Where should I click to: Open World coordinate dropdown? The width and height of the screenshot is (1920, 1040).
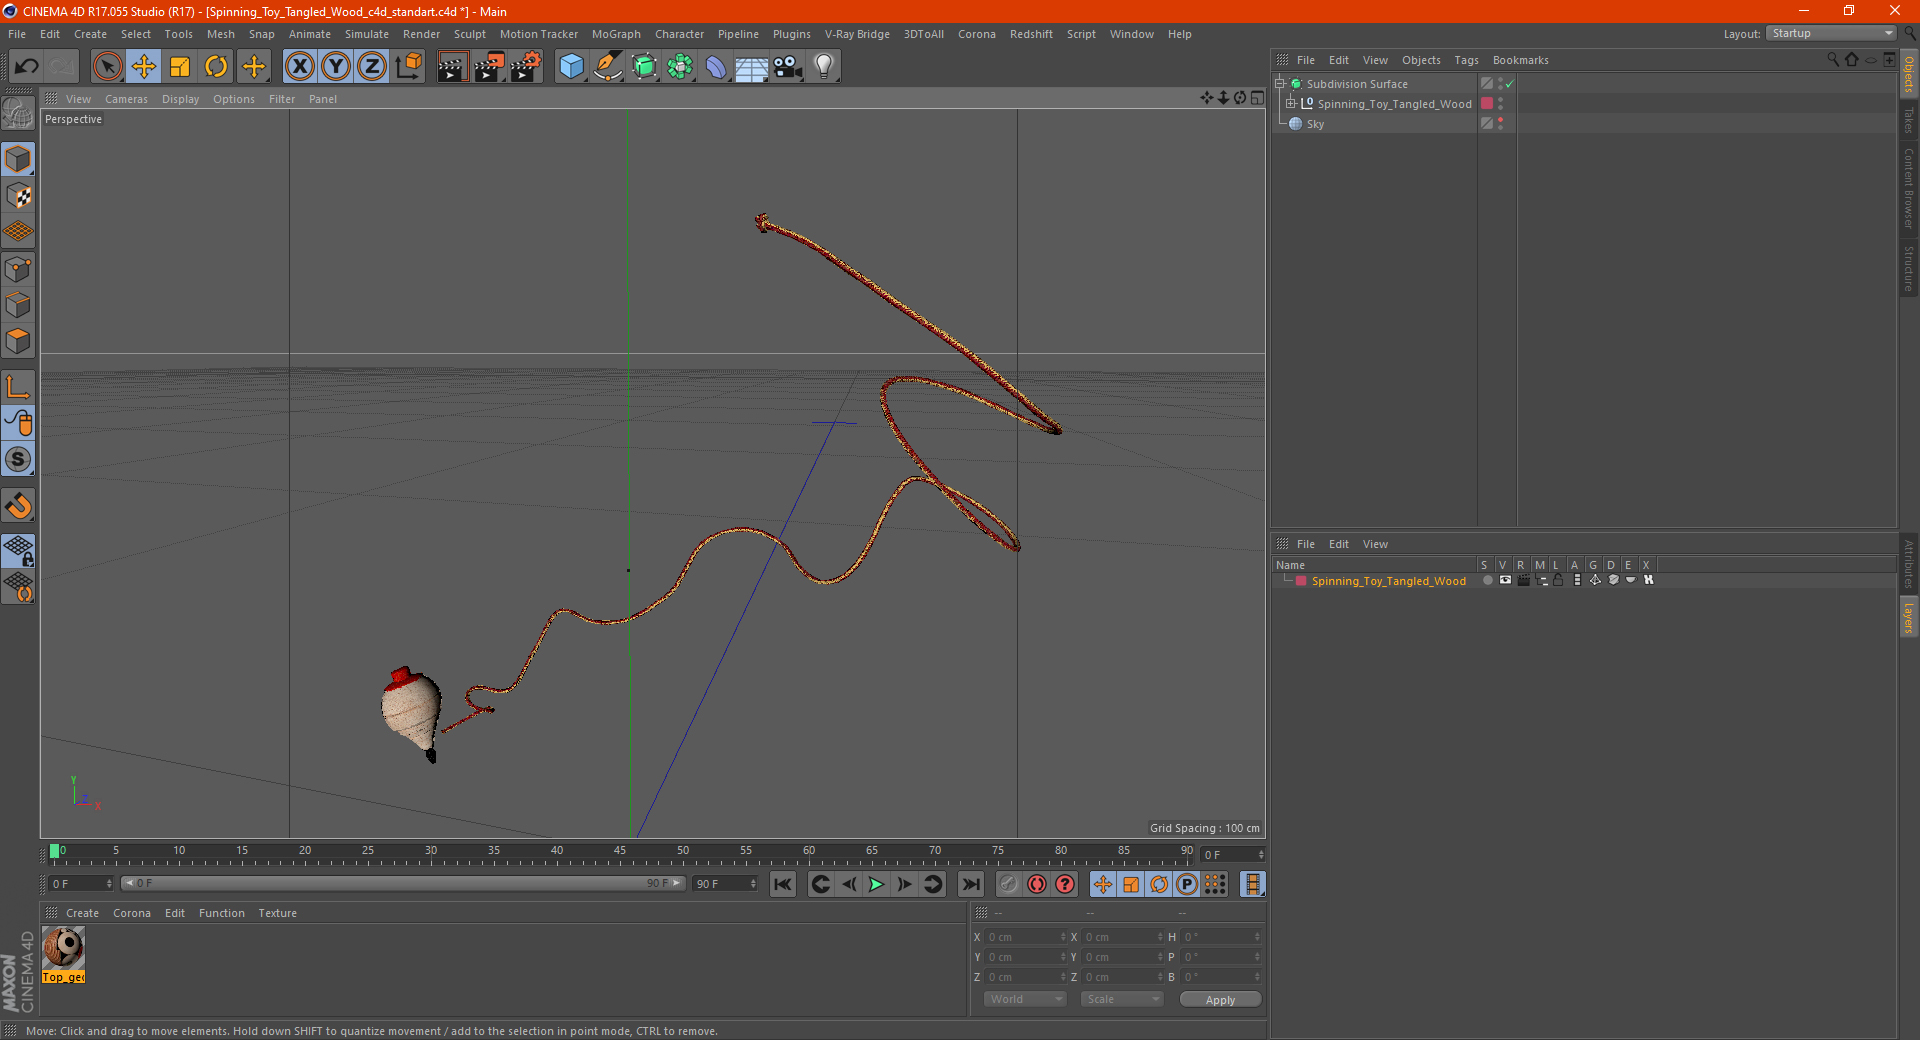coord(1025,999)
